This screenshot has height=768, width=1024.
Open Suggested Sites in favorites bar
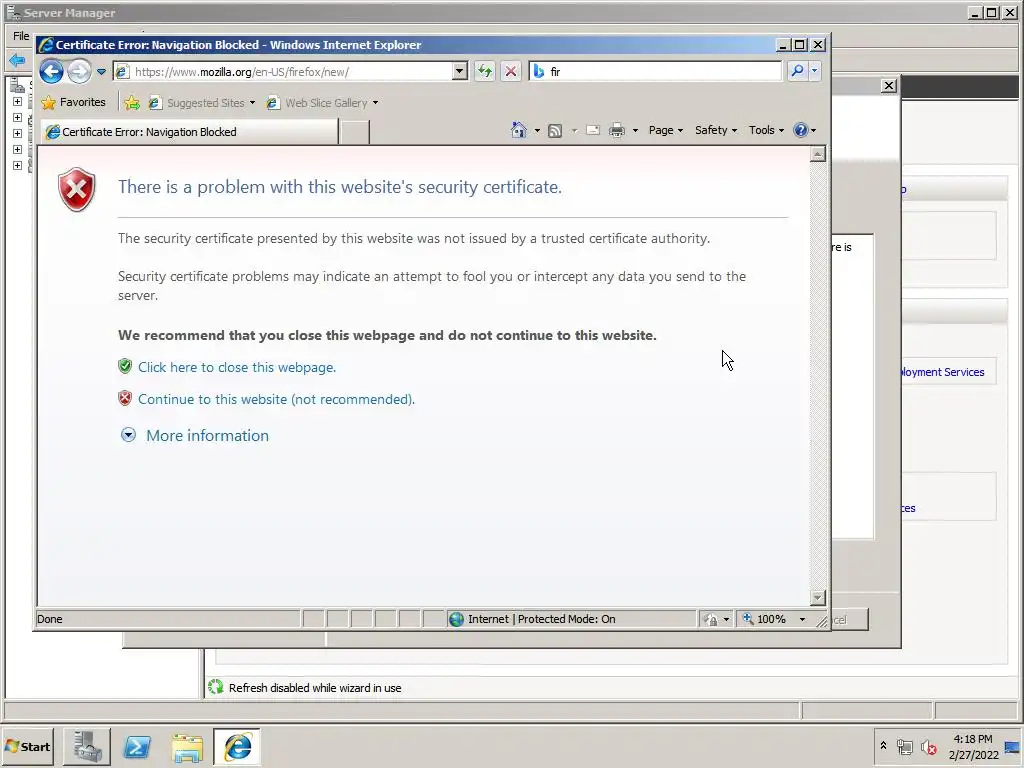201,103
